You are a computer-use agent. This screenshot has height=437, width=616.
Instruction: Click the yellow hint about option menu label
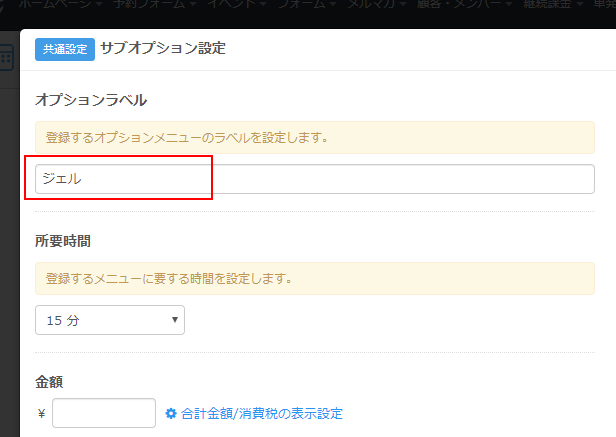[315, 137]
